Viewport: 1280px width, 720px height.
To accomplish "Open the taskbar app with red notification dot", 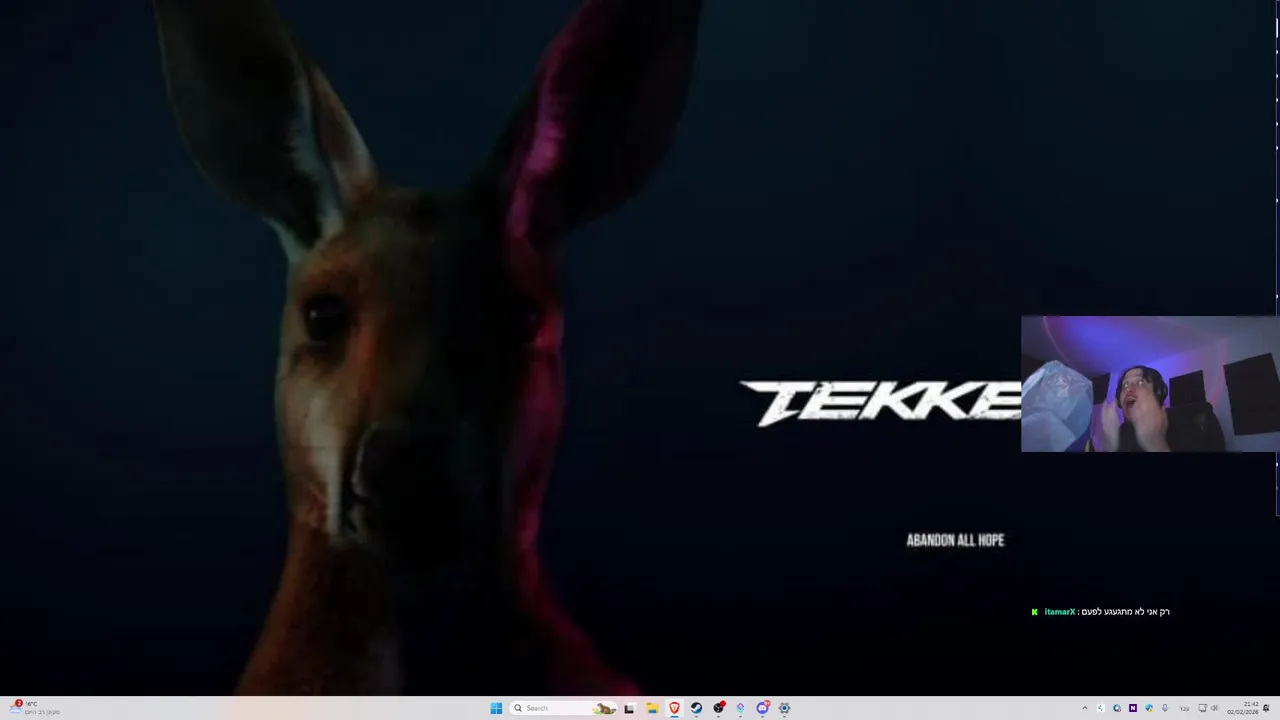I will coord(719,708).
